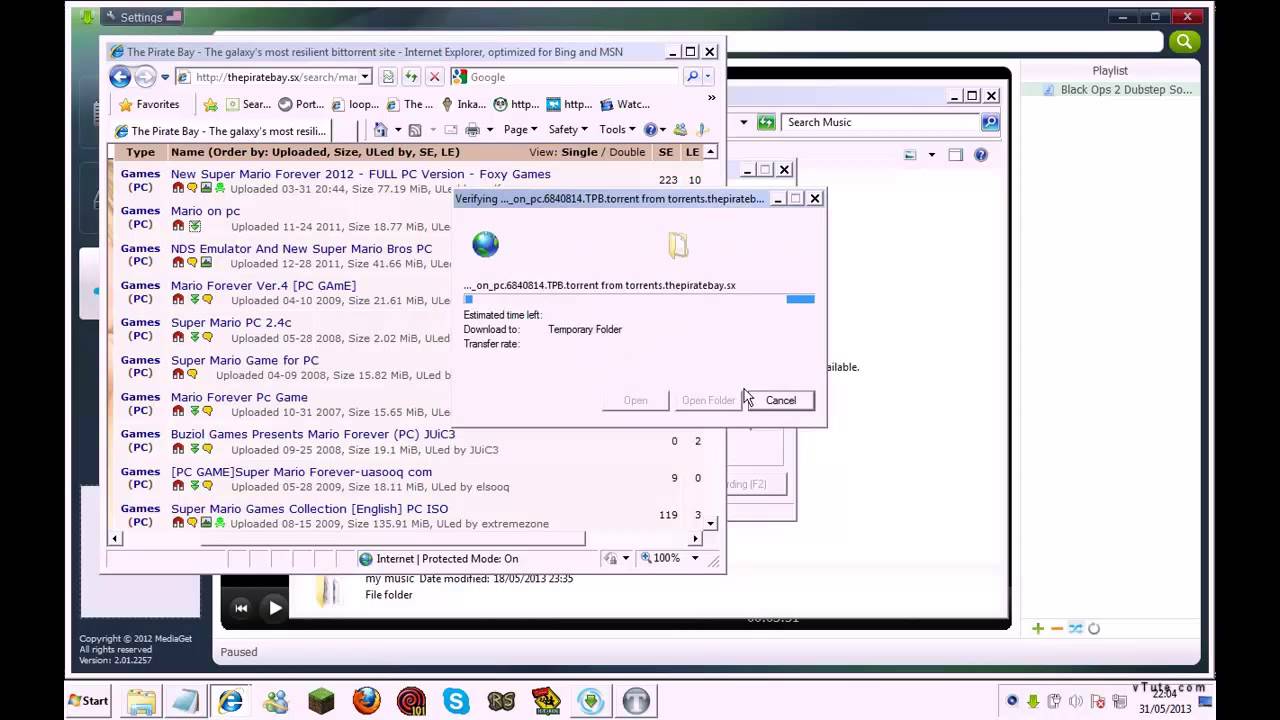Screen dimensions: 1280x720
Task: Toggle IE compatibility view icon
Action: (388, 77)
